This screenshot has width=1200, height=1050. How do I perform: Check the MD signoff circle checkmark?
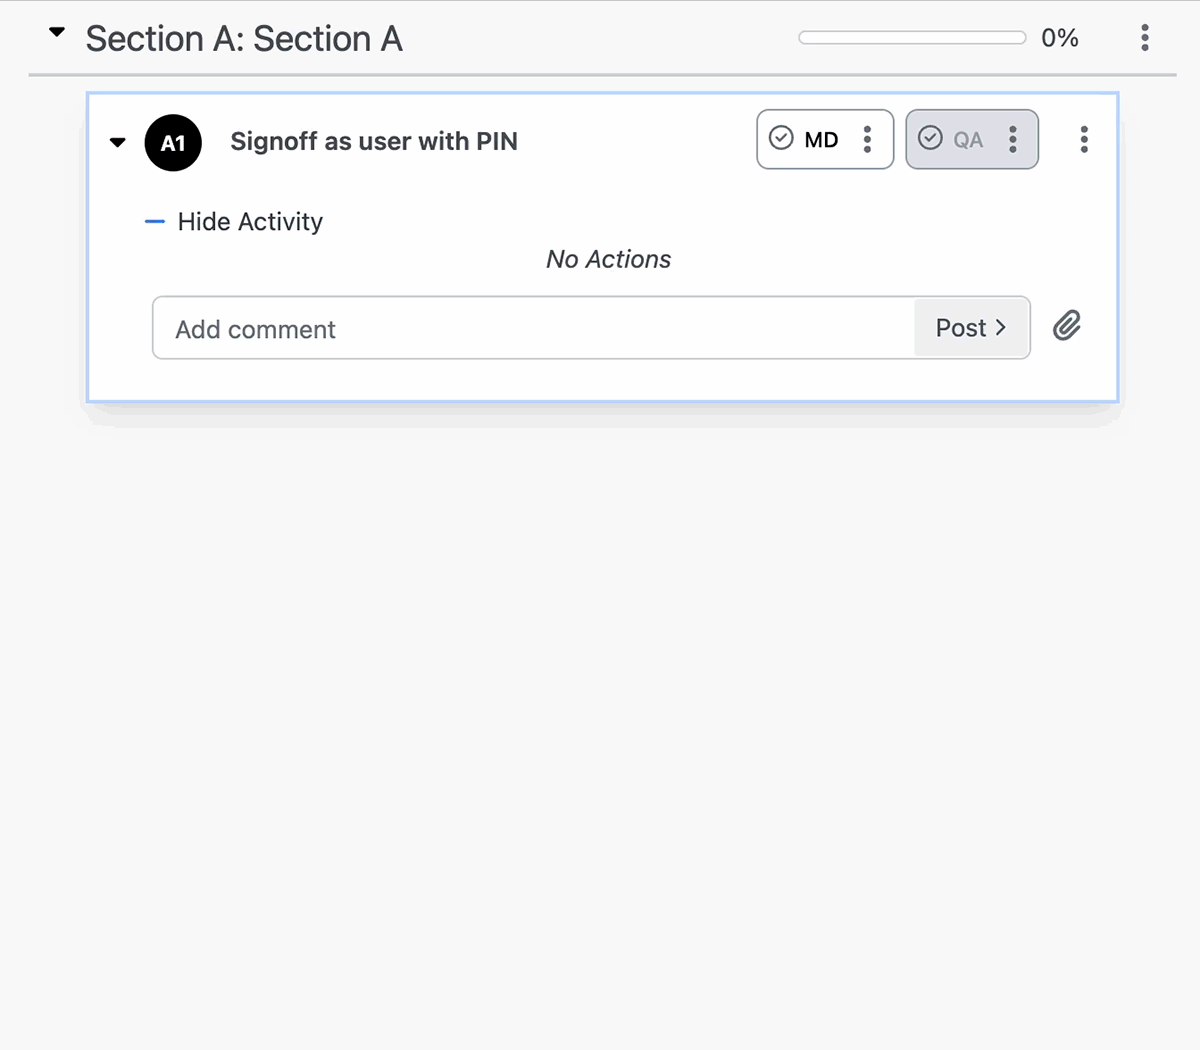(781, 138)
